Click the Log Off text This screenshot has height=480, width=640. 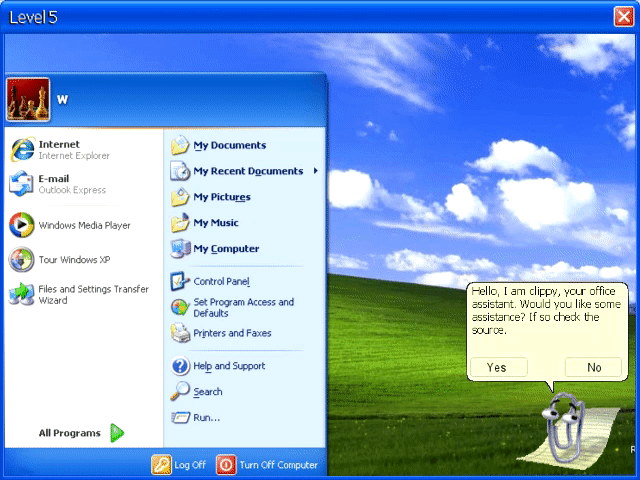click(190, 465)
